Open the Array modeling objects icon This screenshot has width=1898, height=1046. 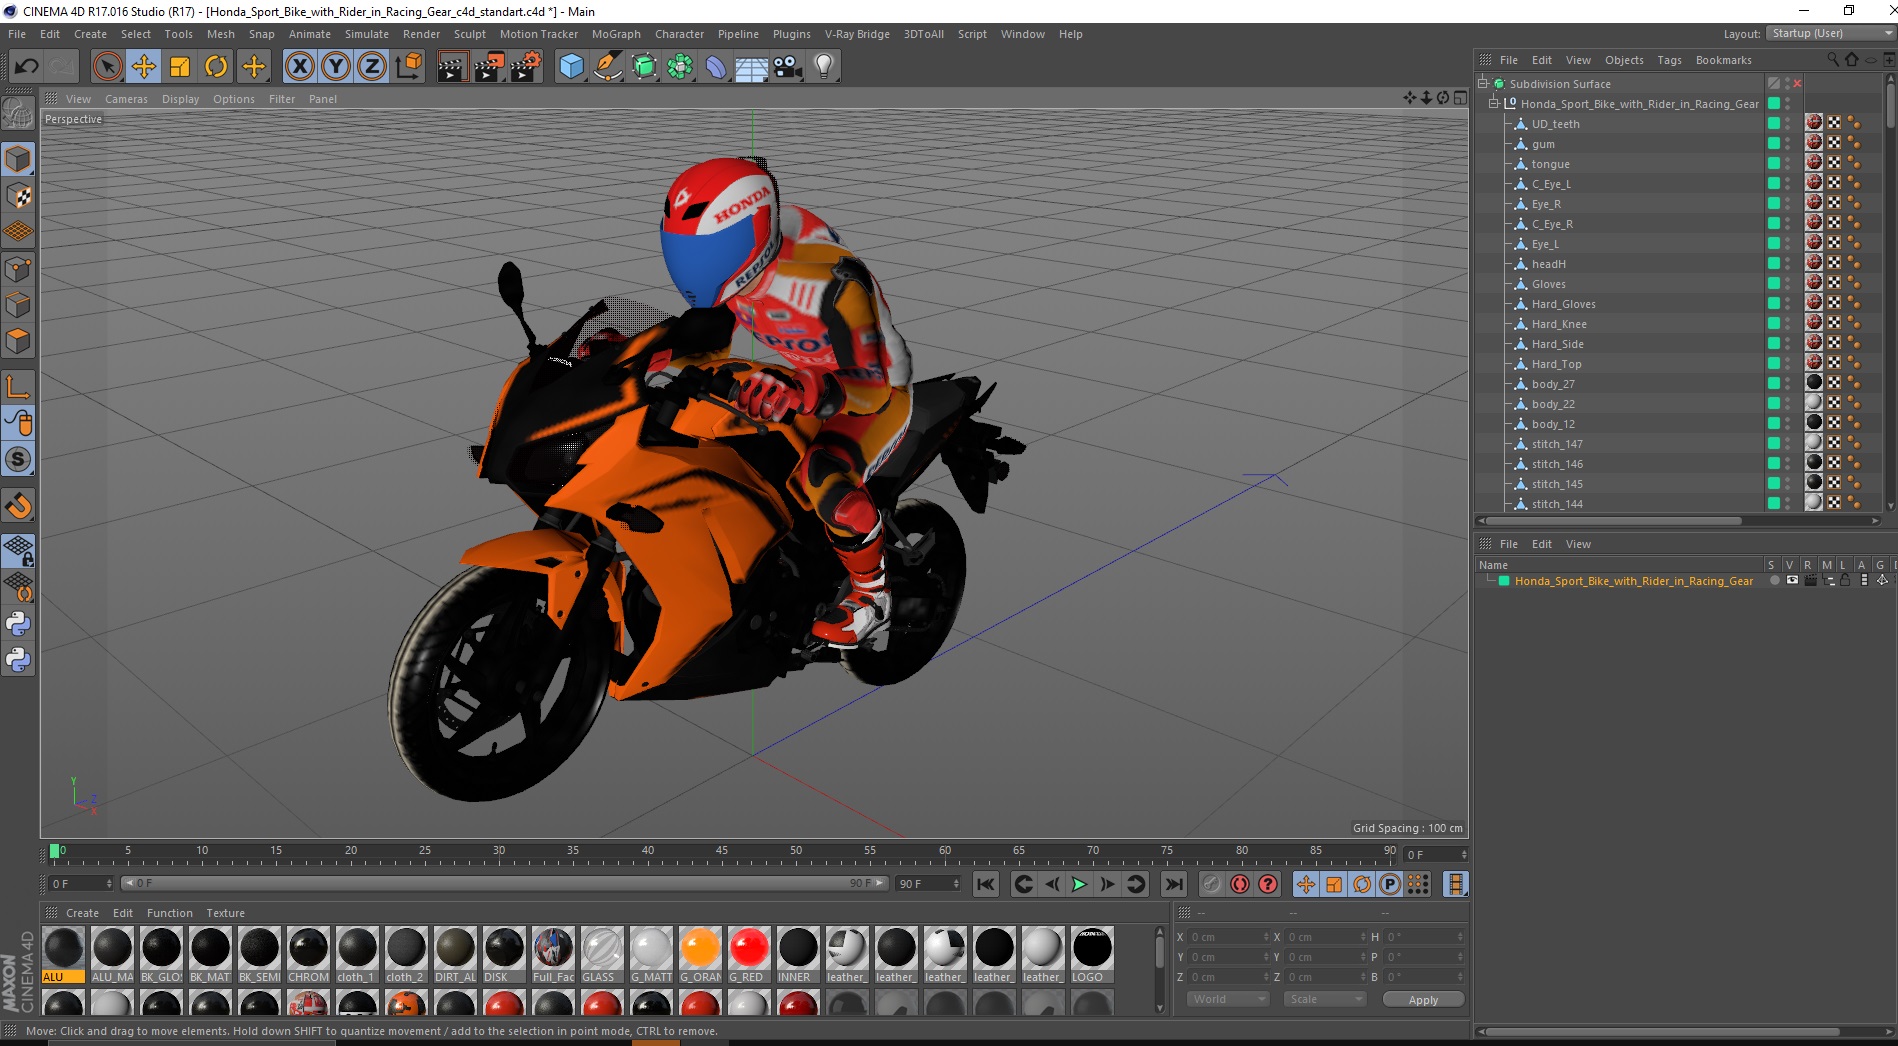680,67
